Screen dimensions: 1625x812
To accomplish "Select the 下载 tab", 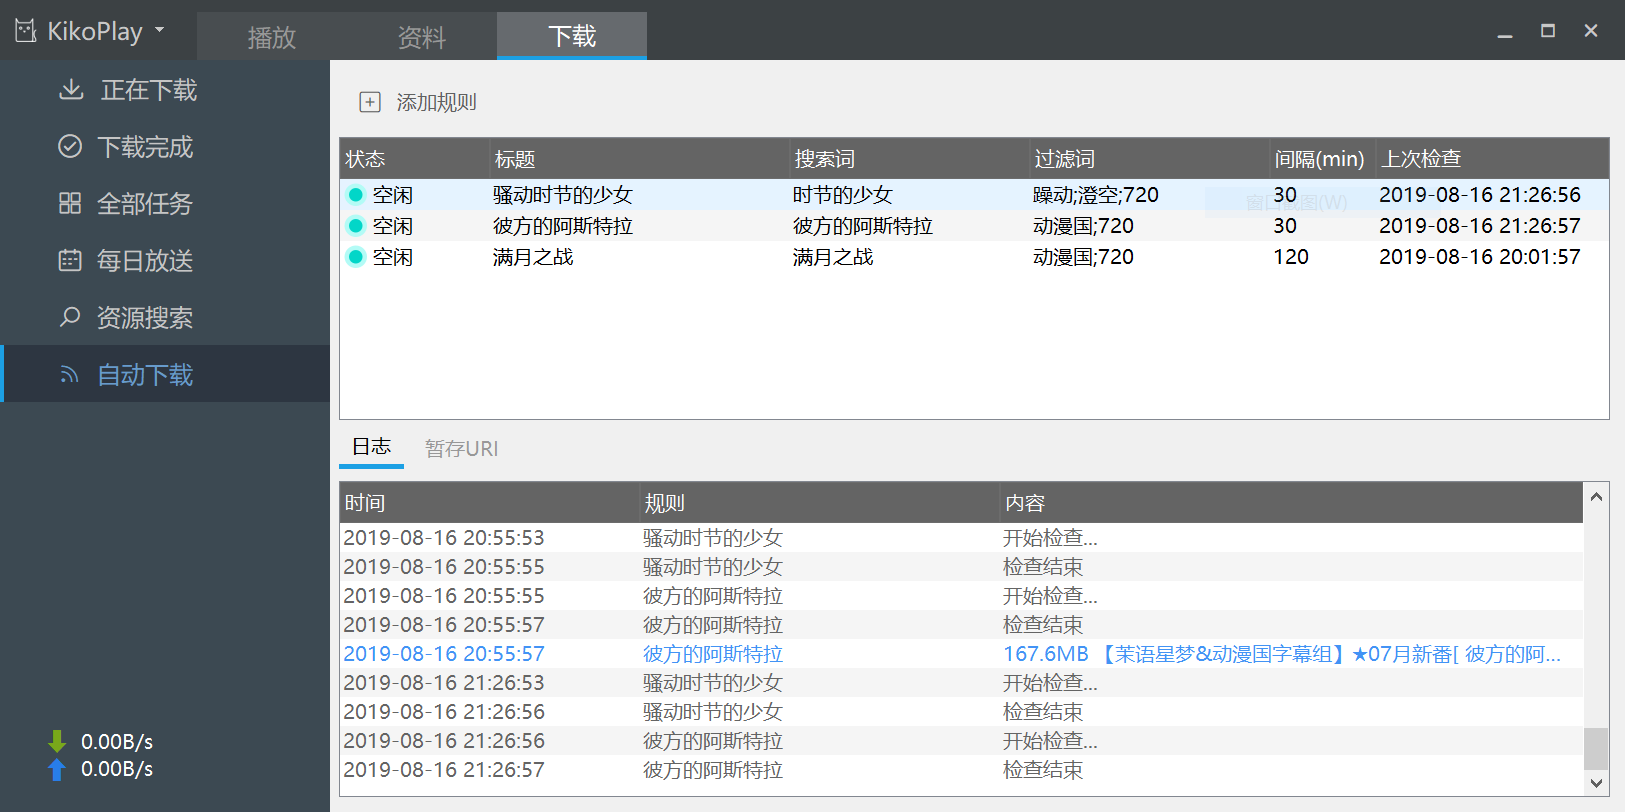I will click(572, 36).
